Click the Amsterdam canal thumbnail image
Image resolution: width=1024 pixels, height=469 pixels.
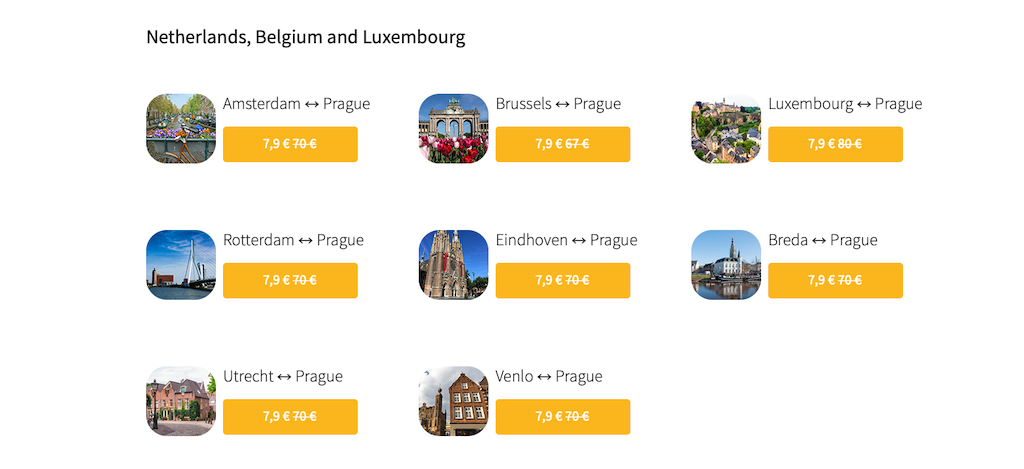point(181,129)
